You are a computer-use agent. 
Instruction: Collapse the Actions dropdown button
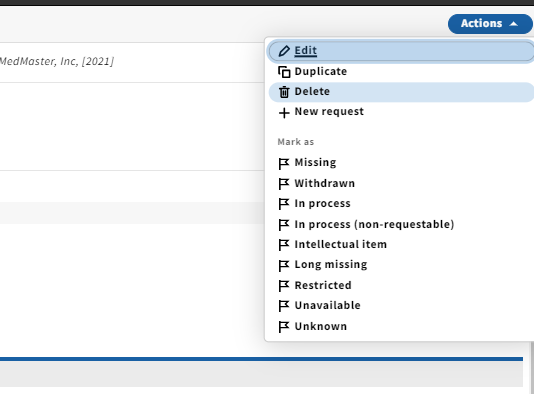pos(490,23)
